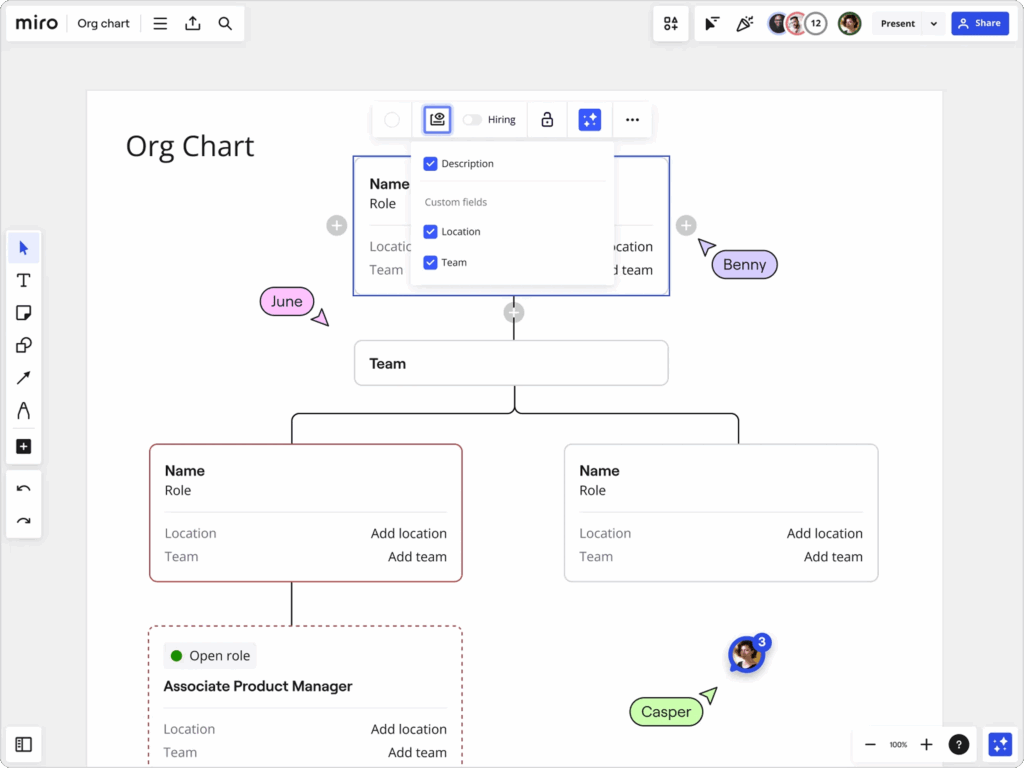Add a card right of selected card
Image resolution: width=1024 pixels, height=768 pixels.
(686, 226)
